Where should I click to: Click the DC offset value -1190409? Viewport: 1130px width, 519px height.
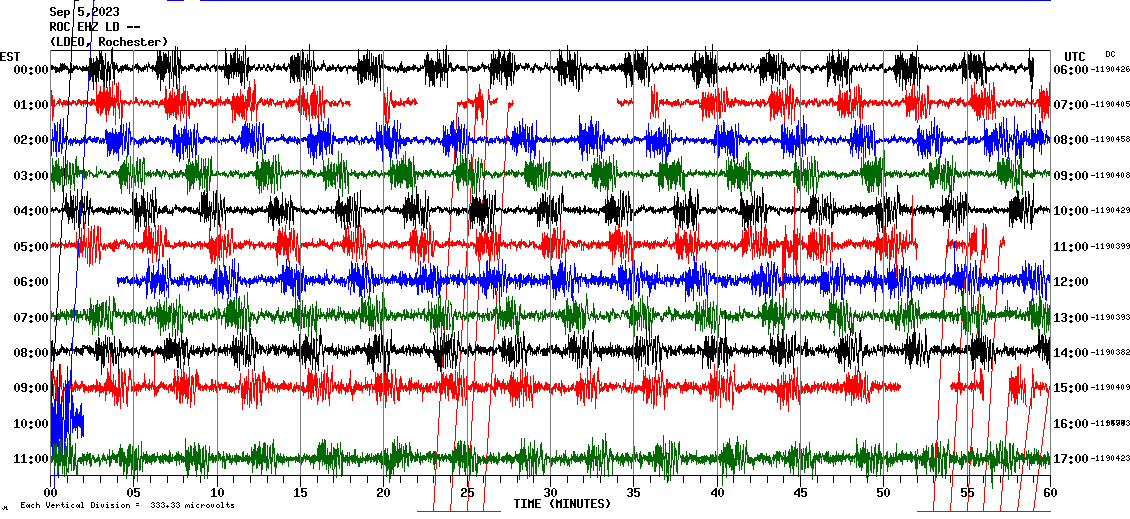coord(1109,388)
